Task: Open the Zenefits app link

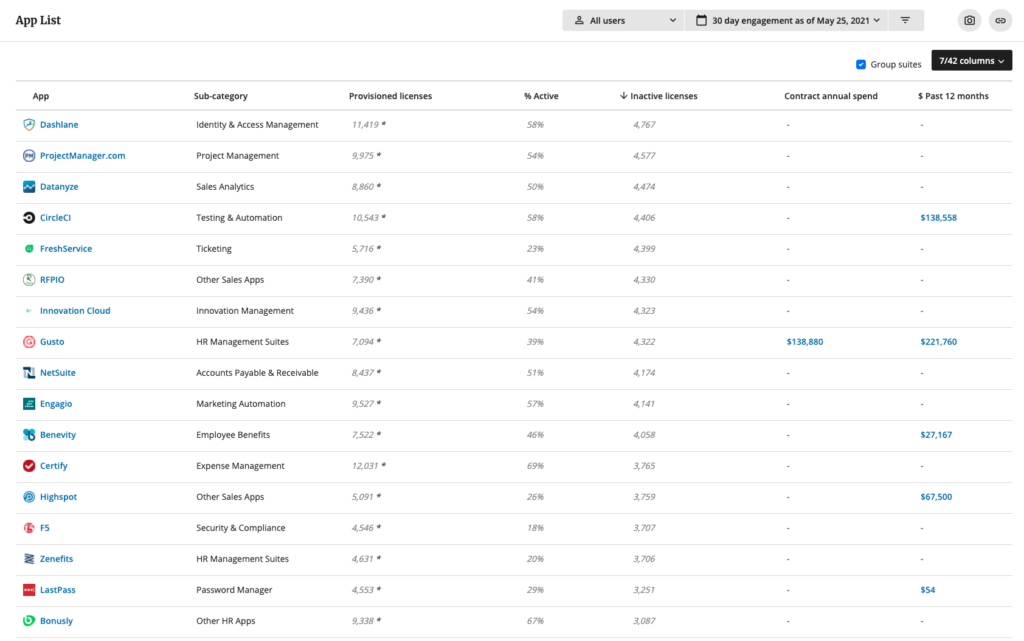Action: point(56,559)
